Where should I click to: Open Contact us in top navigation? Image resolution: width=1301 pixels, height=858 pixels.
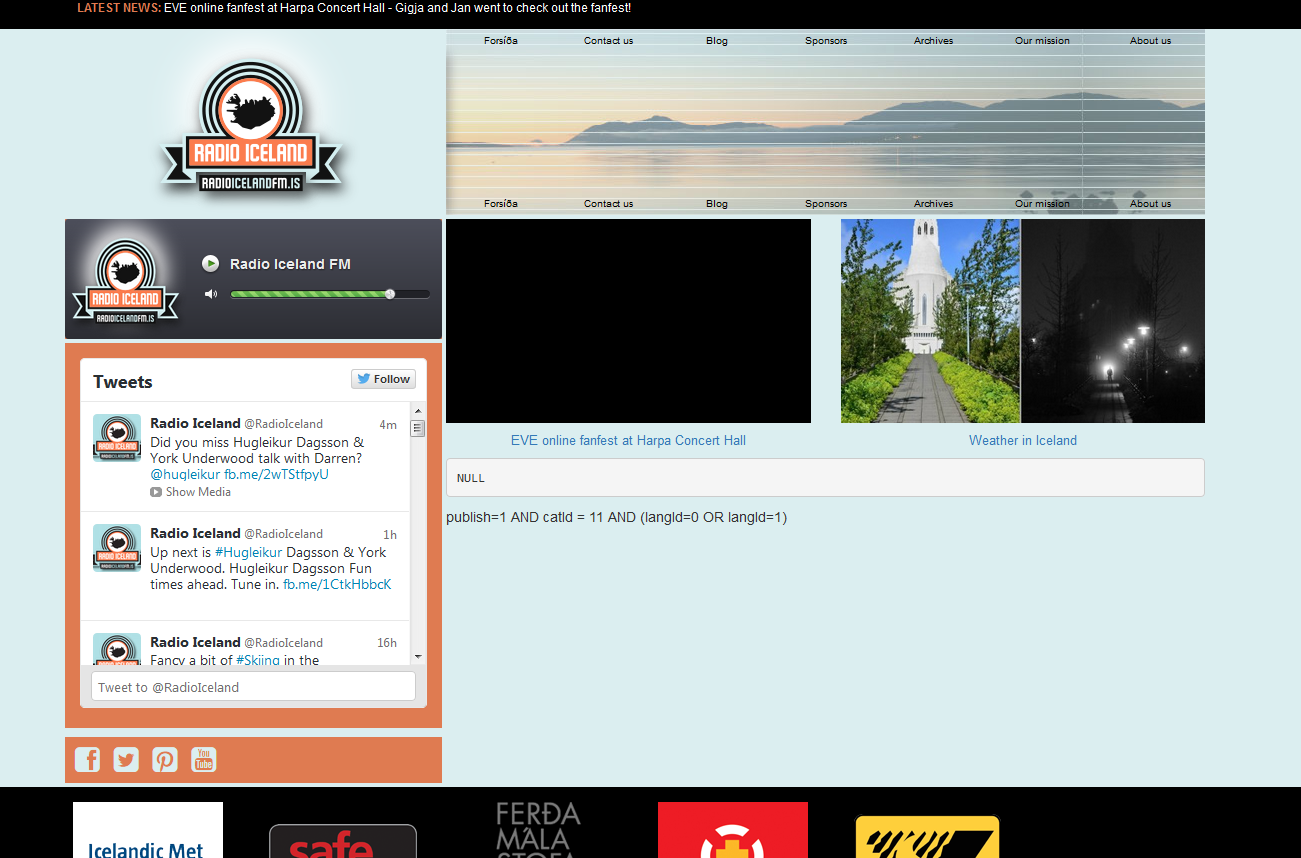click(609, 41)
